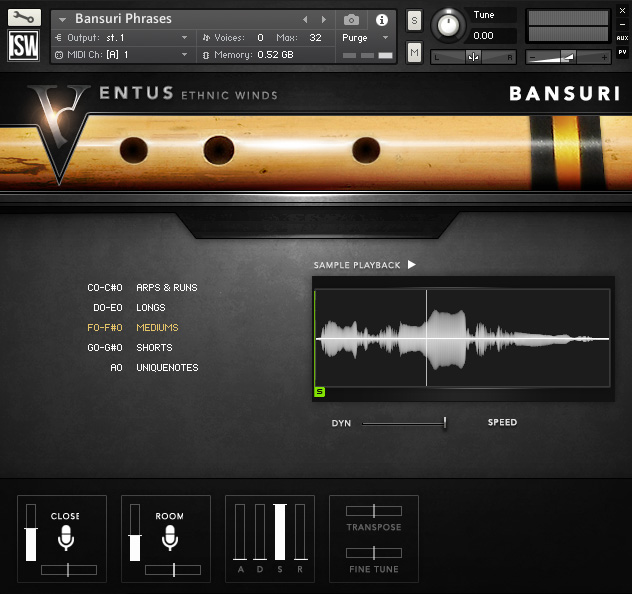Screen dimensions: 632x594
Task: Toggle the Mute M button
Action: click(x=414, y=52)
